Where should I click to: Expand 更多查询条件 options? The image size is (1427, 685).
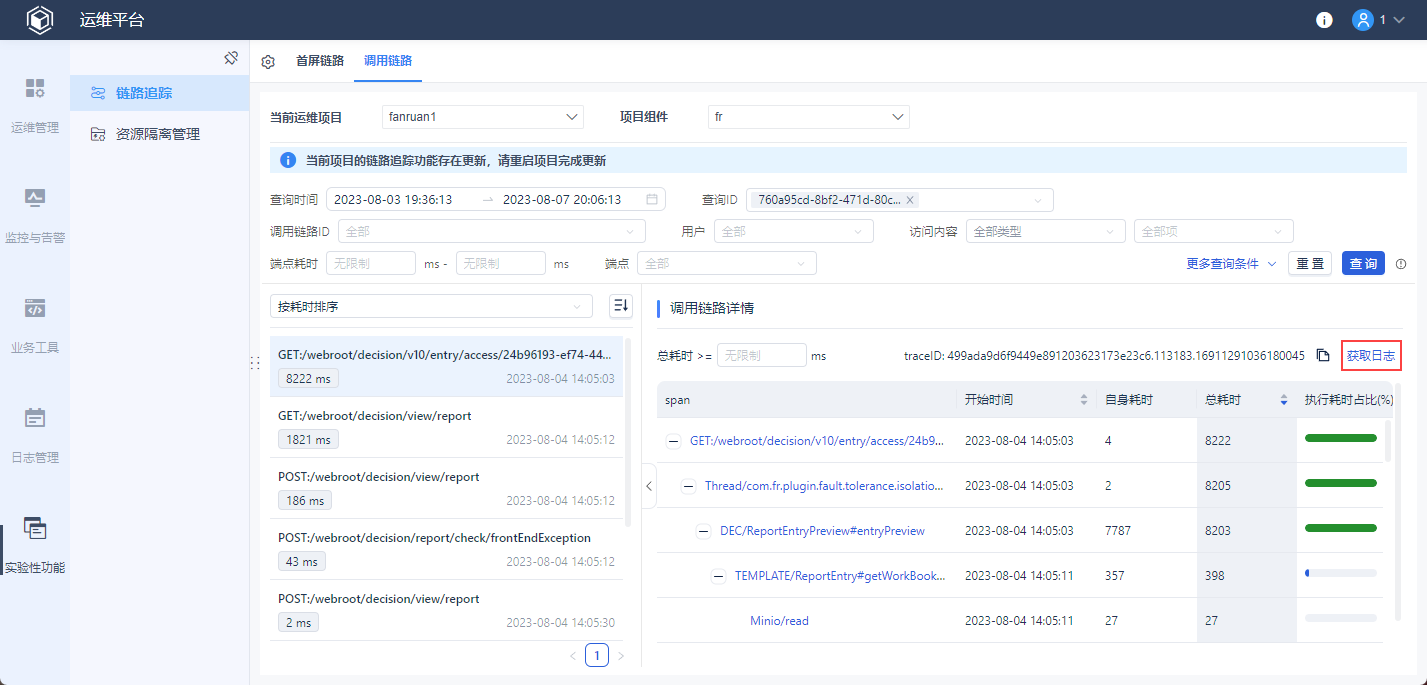1230,264
